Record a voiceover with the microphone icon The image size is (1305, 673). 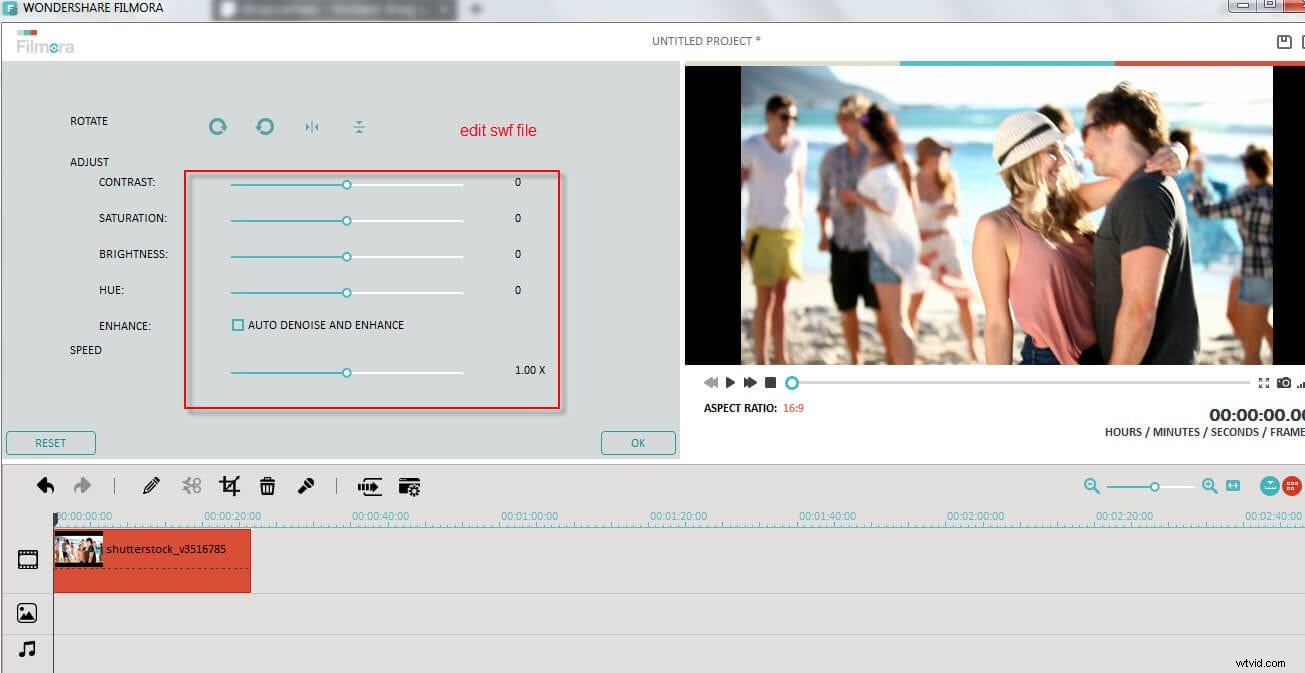tap(306, 485)
